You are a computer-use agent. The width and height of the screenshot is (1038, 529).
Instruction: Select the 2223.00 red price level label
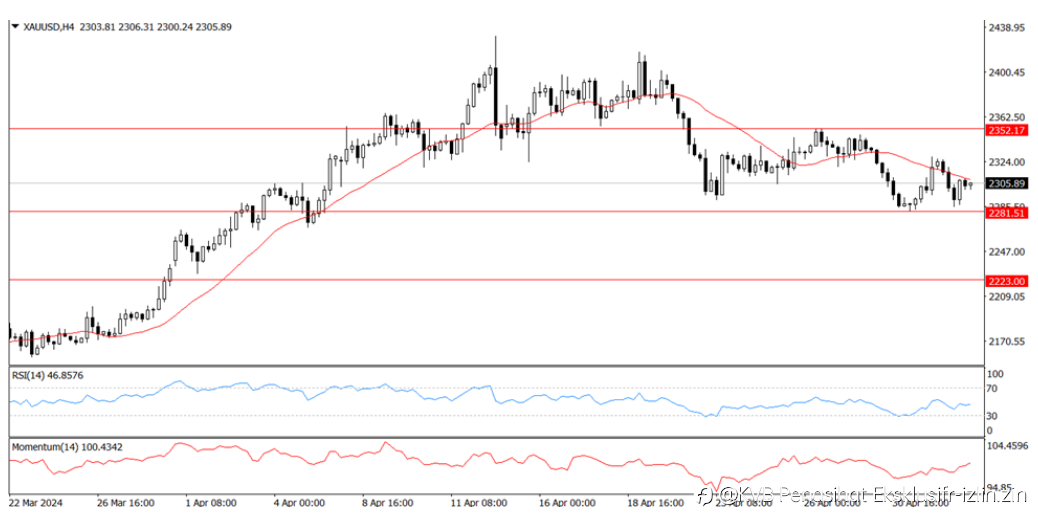[x=1007, y=281]
